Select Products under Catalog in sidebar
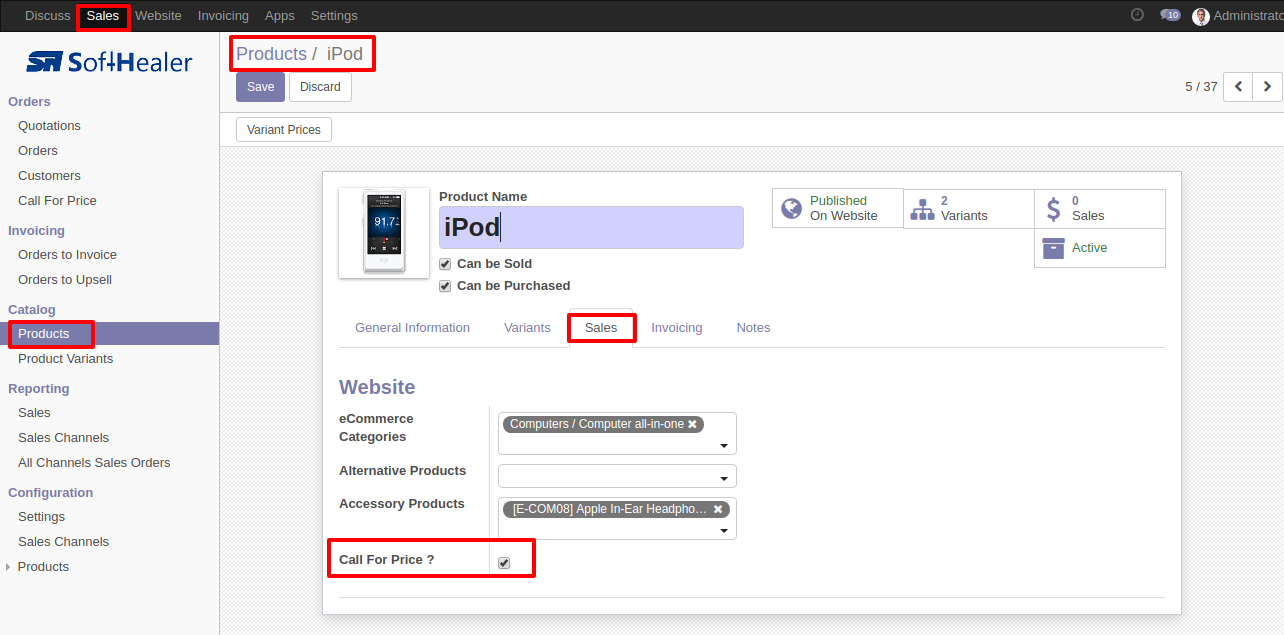 (44, 334)
